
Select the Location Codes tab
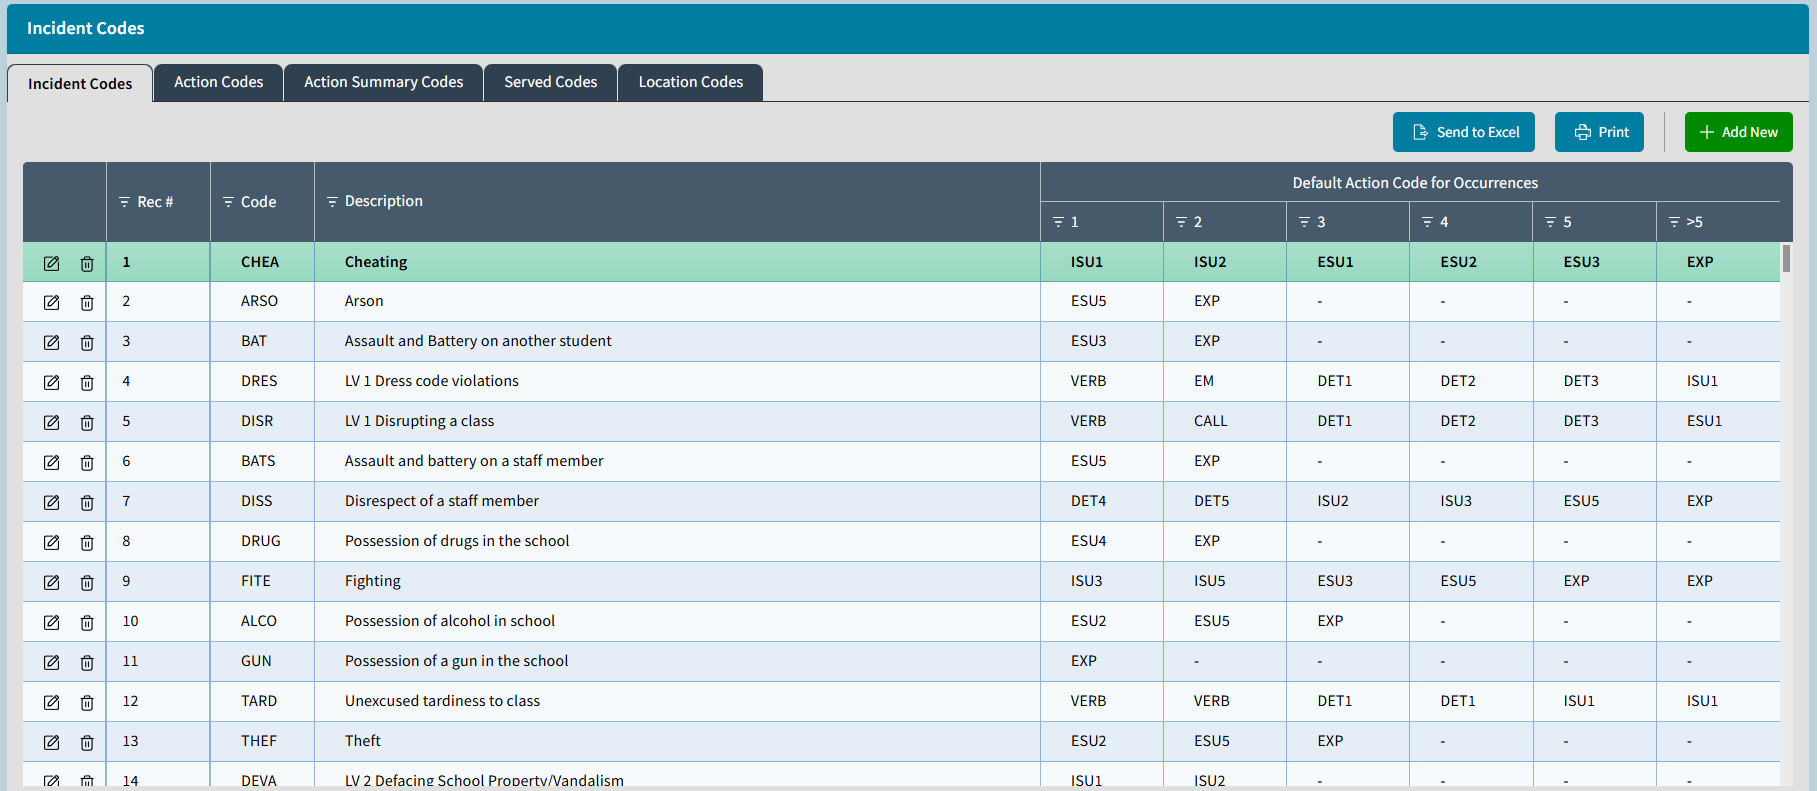tap(691, 82)
